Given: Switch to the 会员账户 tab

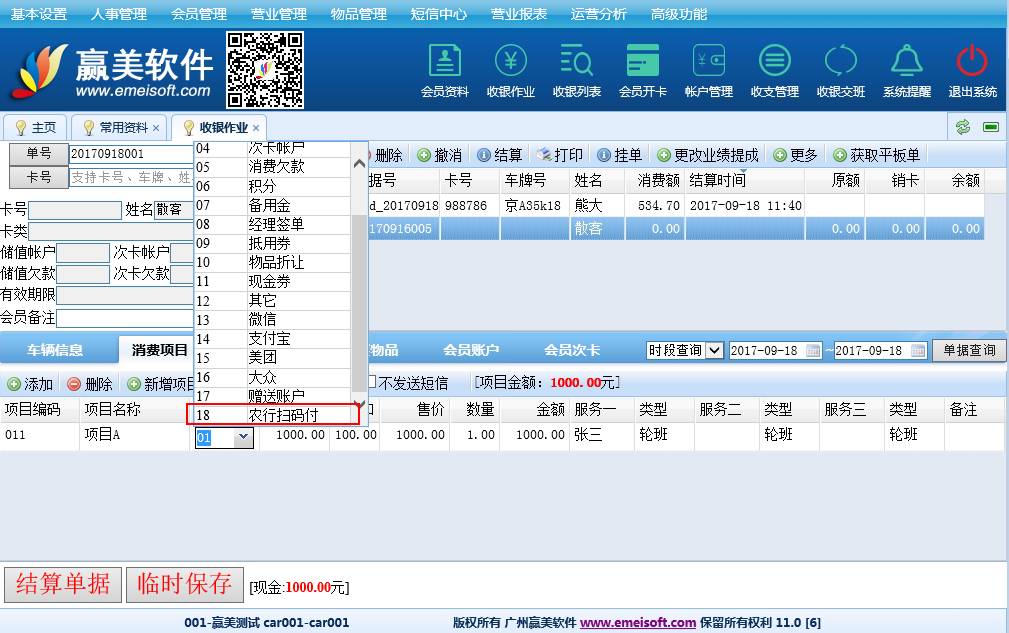Looking at the screenshot, I should tap(471, 350).
